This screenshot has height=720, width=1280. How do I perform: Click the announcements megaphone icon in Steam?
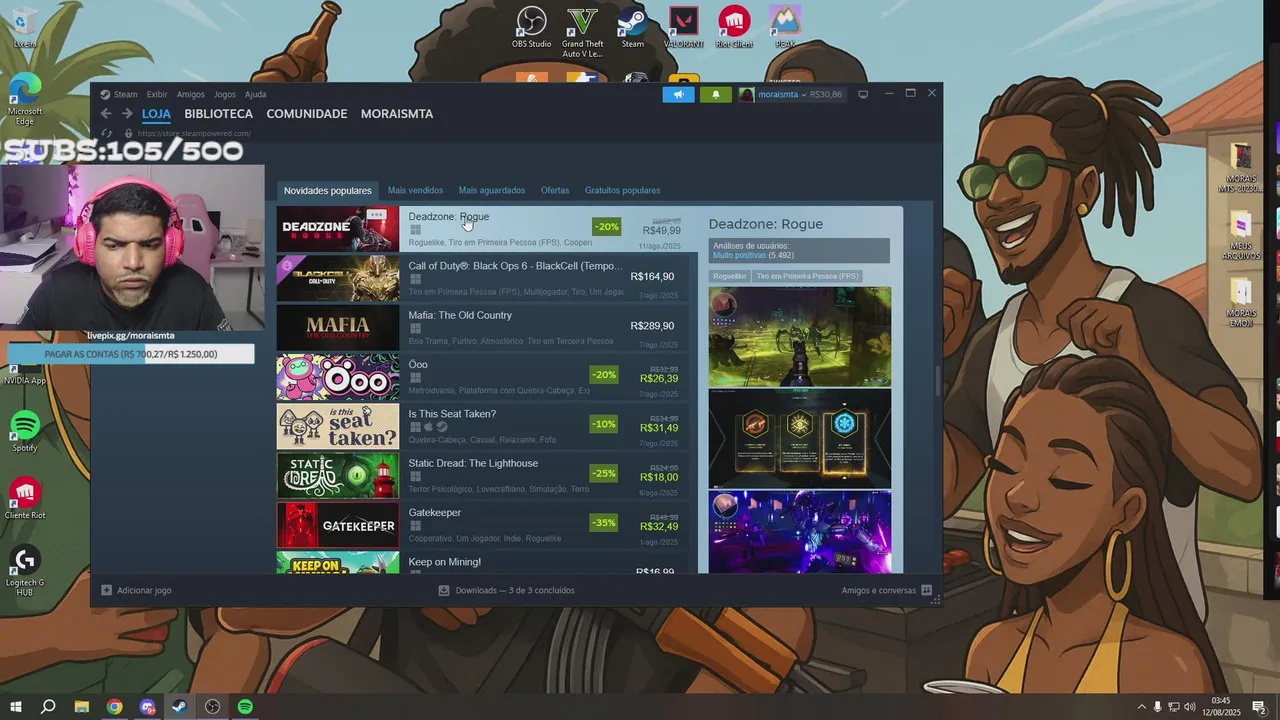[678, 94]
